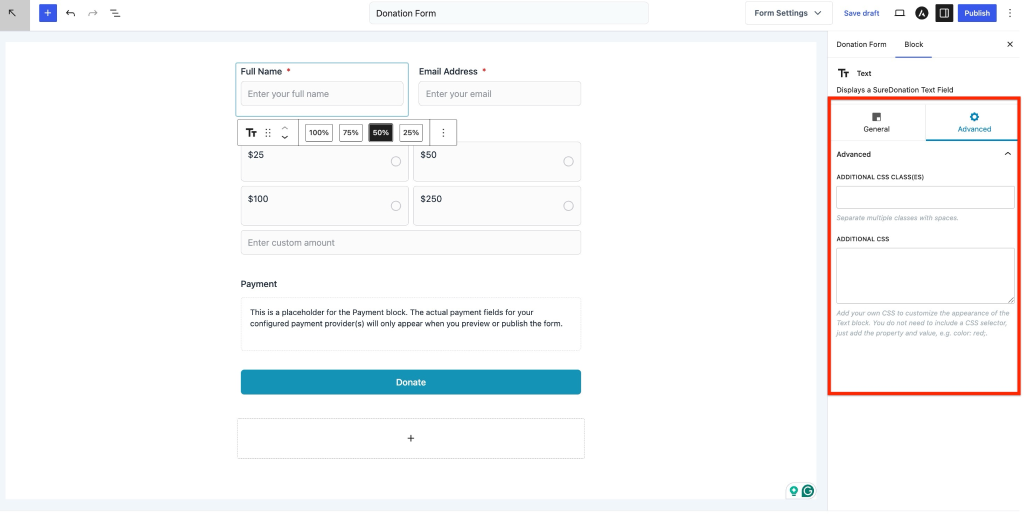Screen dimensions: 1024x514
Task: Click the Astra logo icon in header
Action: [x=921, y=13]
